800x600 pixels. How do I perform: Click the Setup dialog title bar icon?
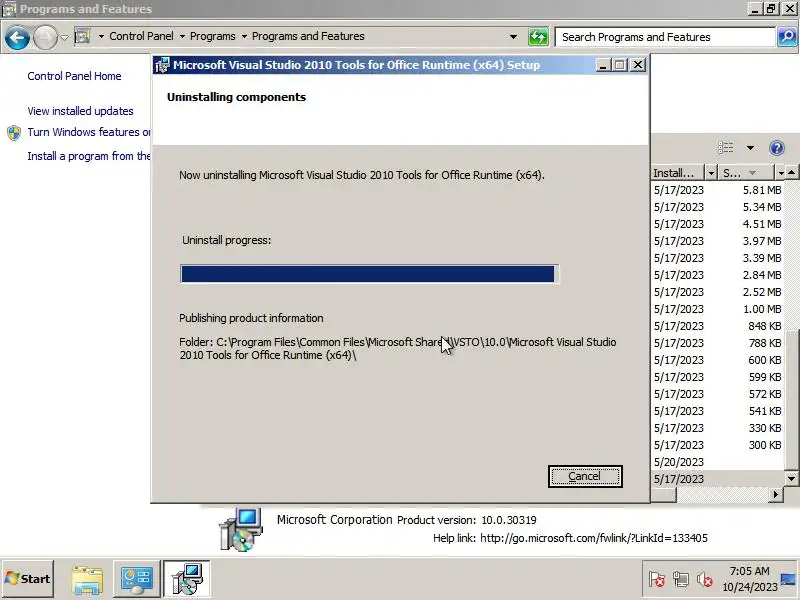click(162, 65)
